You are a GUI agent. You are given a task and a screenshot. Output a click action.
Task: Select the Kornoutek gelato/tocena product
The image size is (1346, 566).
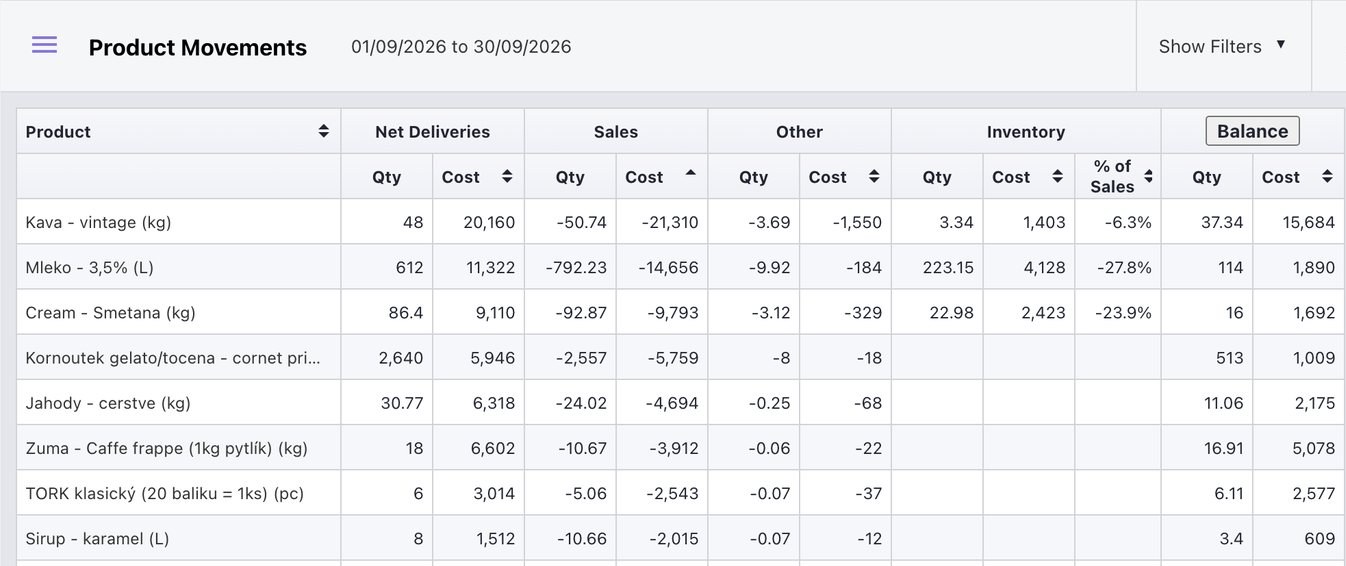pyautogui.click(x=173, y=357)
